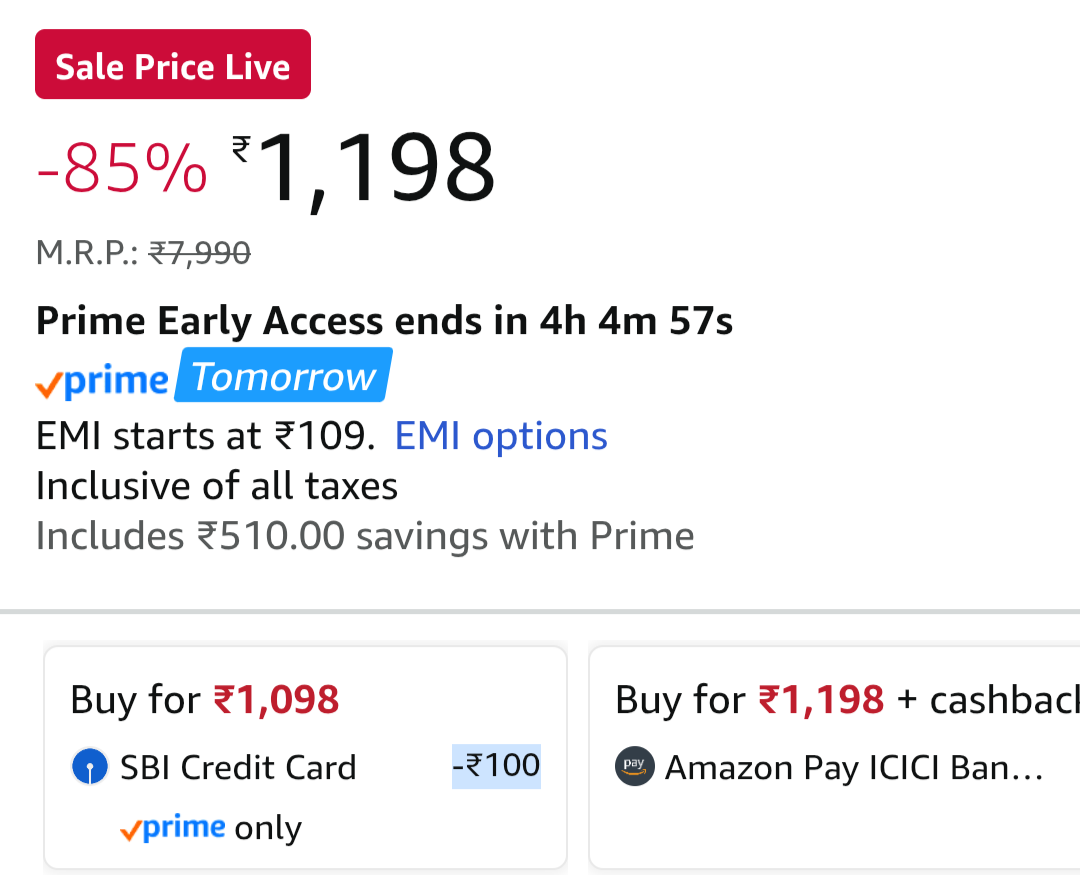This screenshot has height=875, width=1080.
Task: Tap the Prime Early Access countdown text
Action: pyautogui.click(x=384, y=322)
